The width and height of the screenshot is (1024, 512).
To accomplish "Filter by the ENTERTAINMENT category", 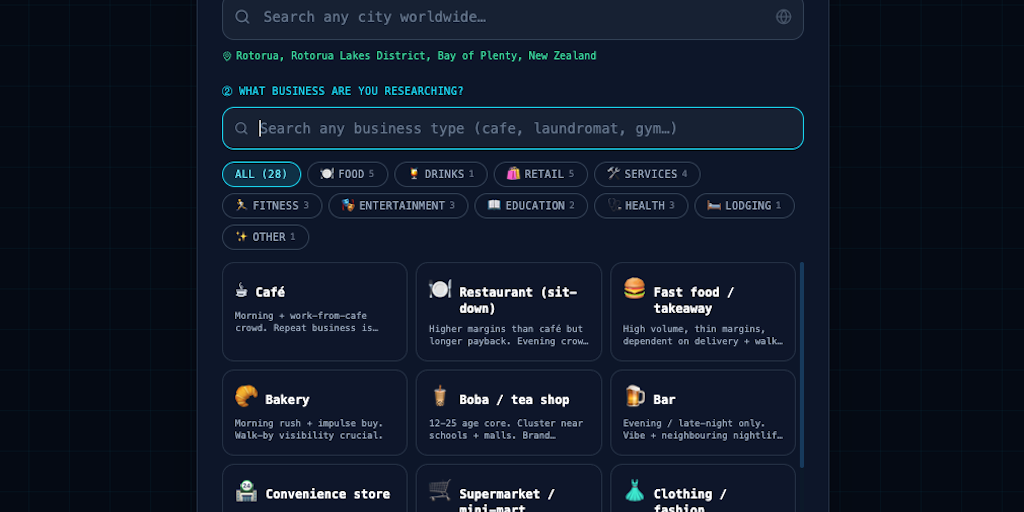I will pyautogui.click(x=398, y=206).
